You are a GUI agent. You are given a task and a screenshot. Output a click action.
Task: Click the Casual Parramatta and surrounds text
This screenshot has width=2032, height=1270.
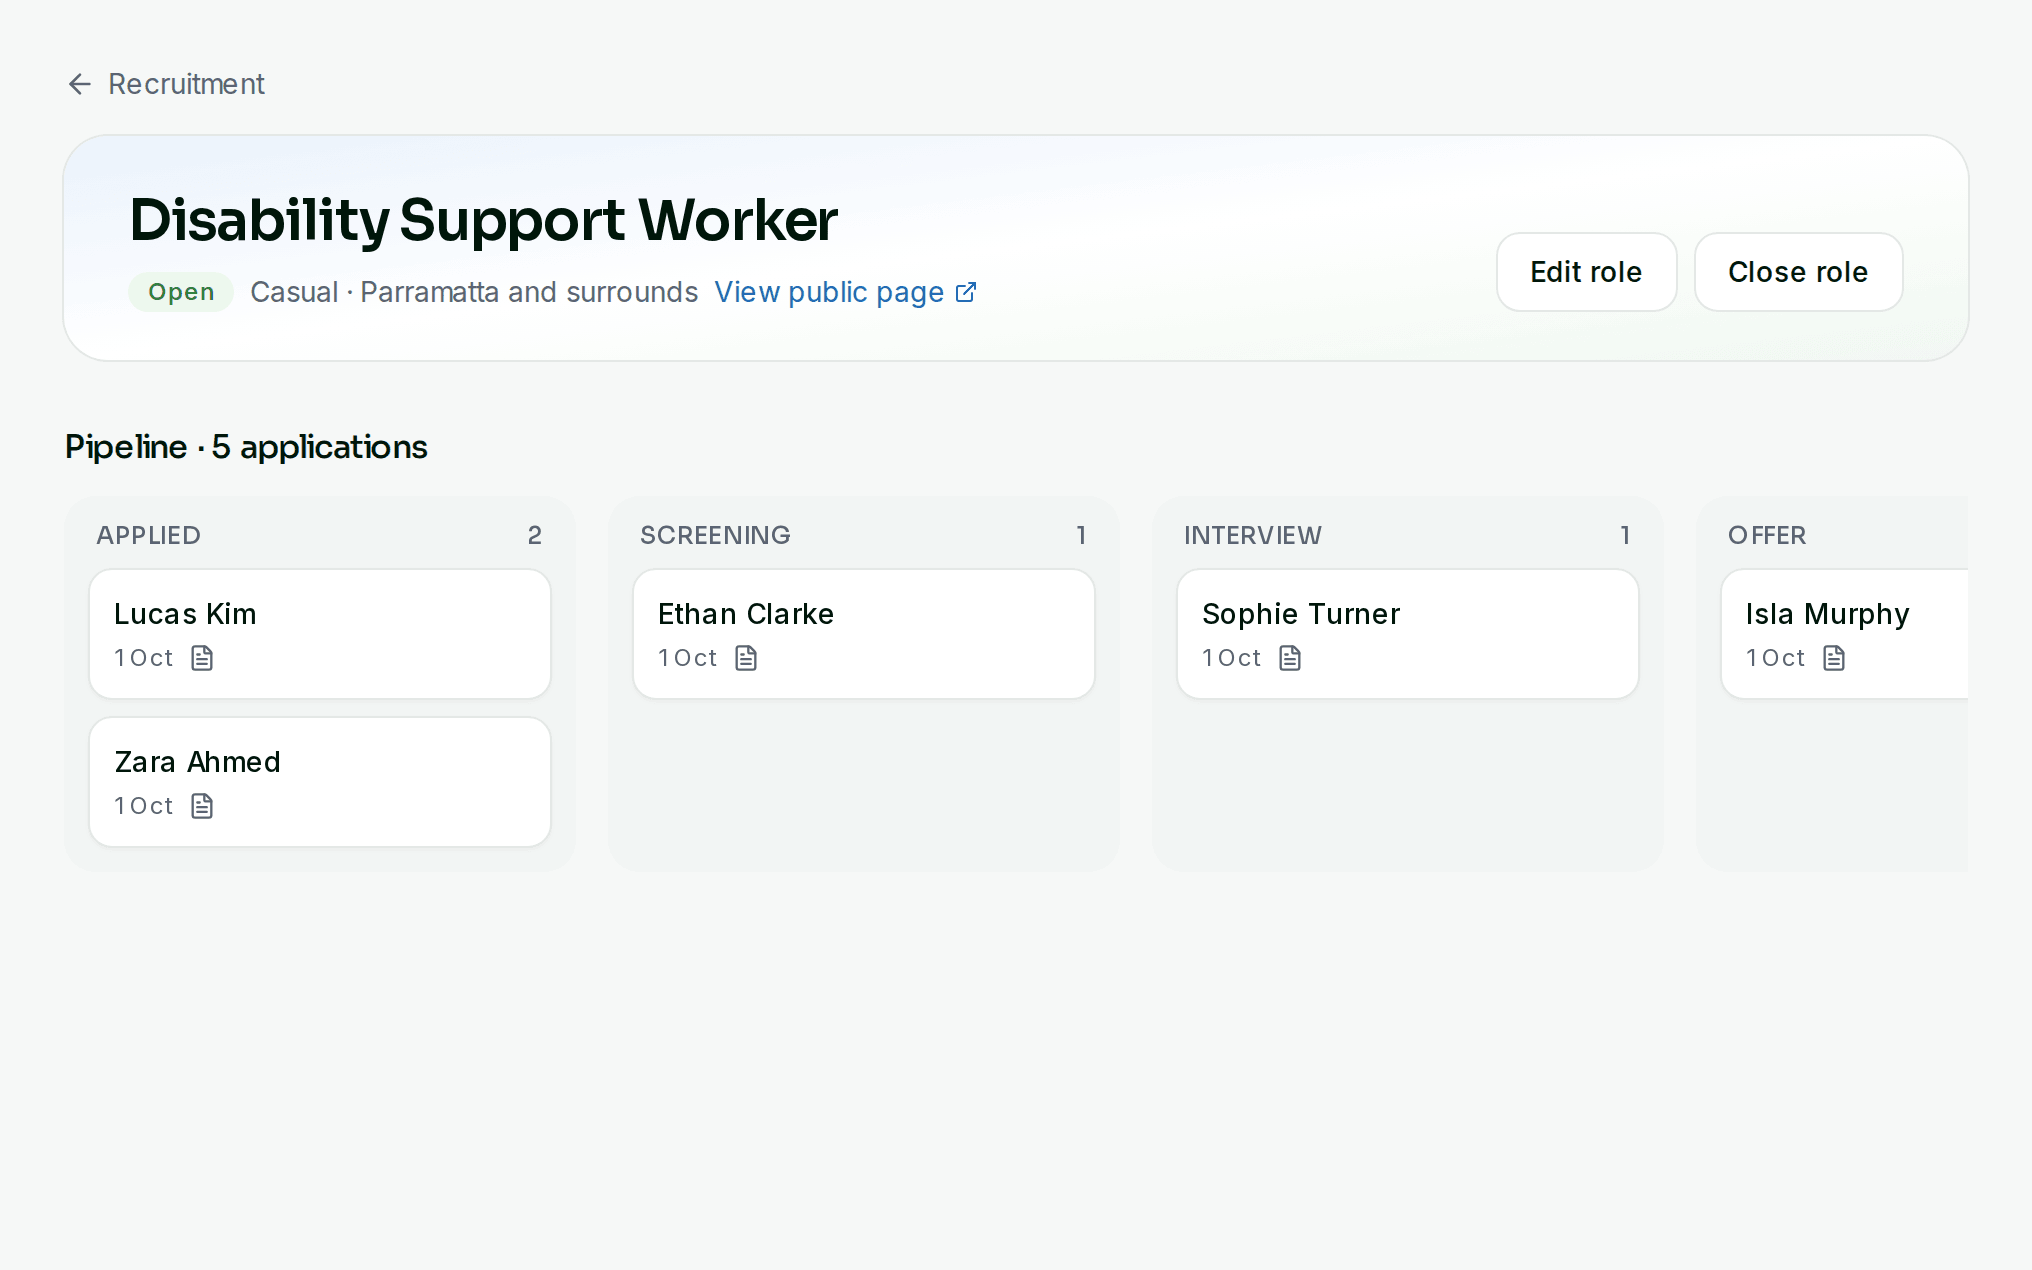pos(474,292)
